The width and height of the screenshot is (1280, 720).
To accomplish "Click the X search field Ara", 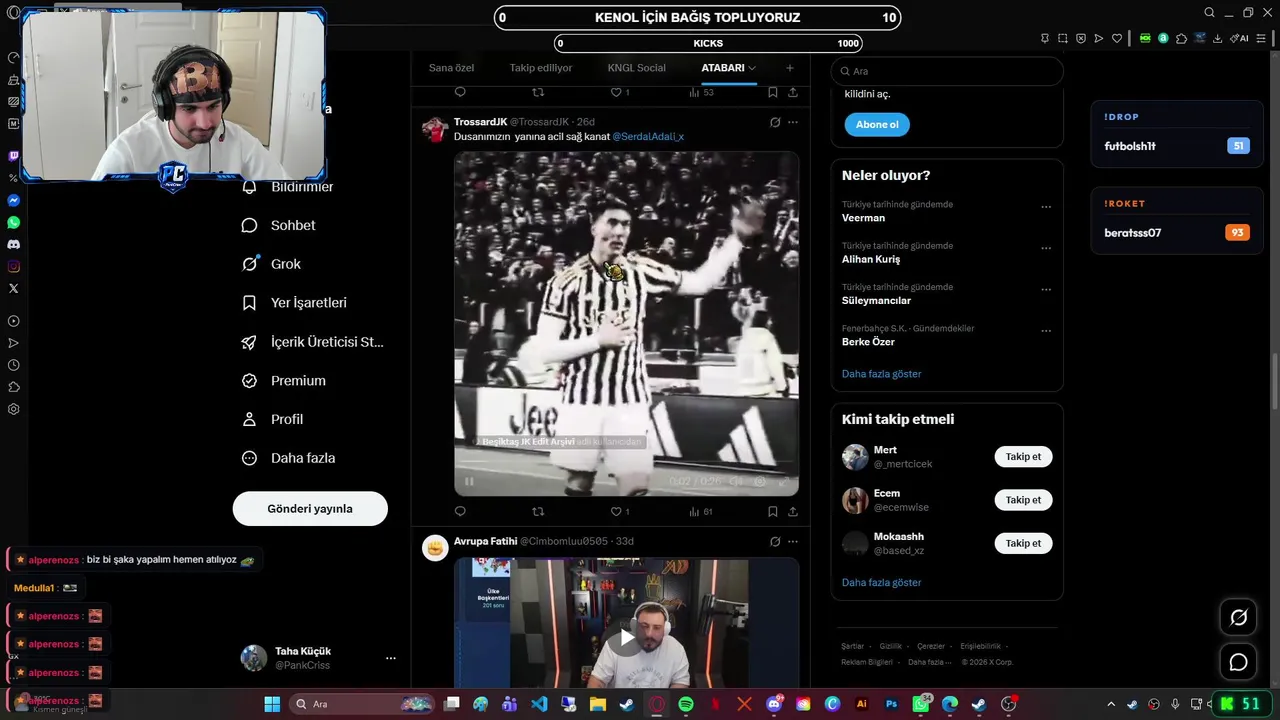I will (x=947, y=71).
